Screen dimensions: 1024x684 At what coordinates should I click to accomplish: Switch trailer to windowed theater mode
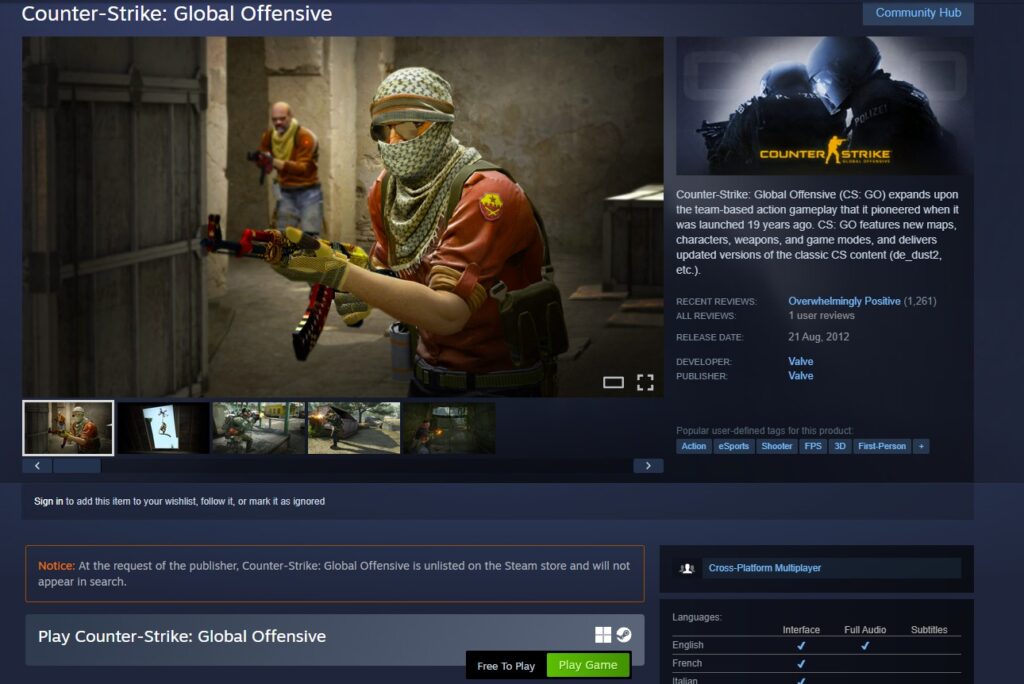(x=613, y=381)
